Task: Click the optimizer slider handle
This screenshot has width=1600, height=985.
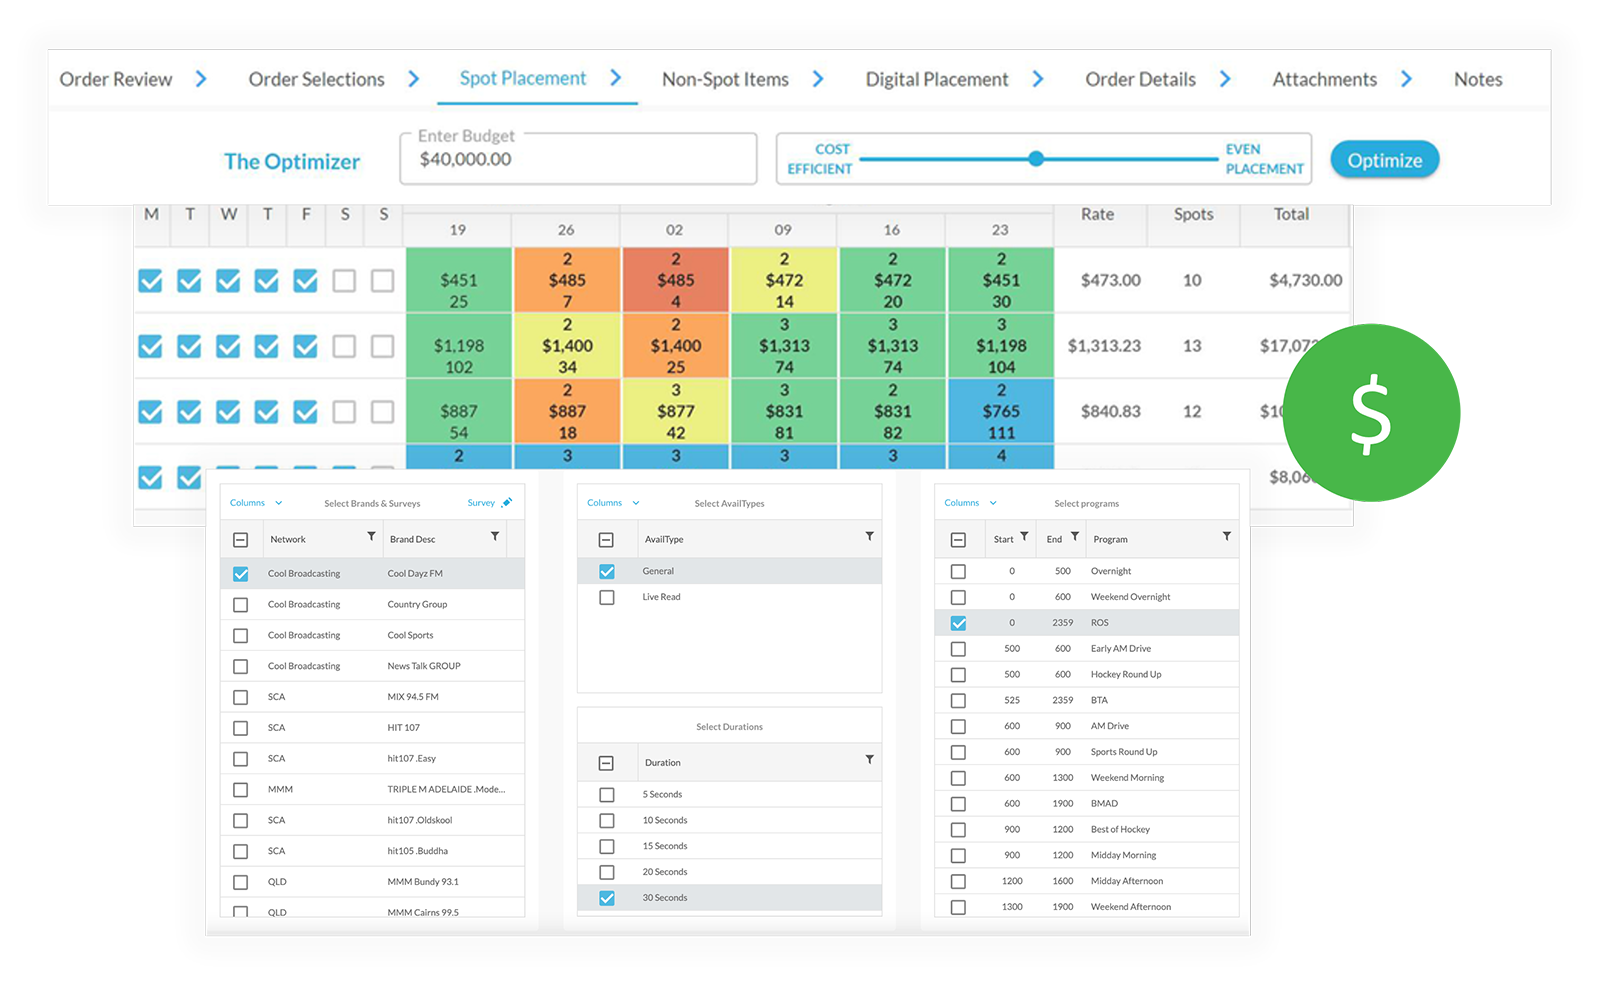Action: click(x=1036, y=158)
